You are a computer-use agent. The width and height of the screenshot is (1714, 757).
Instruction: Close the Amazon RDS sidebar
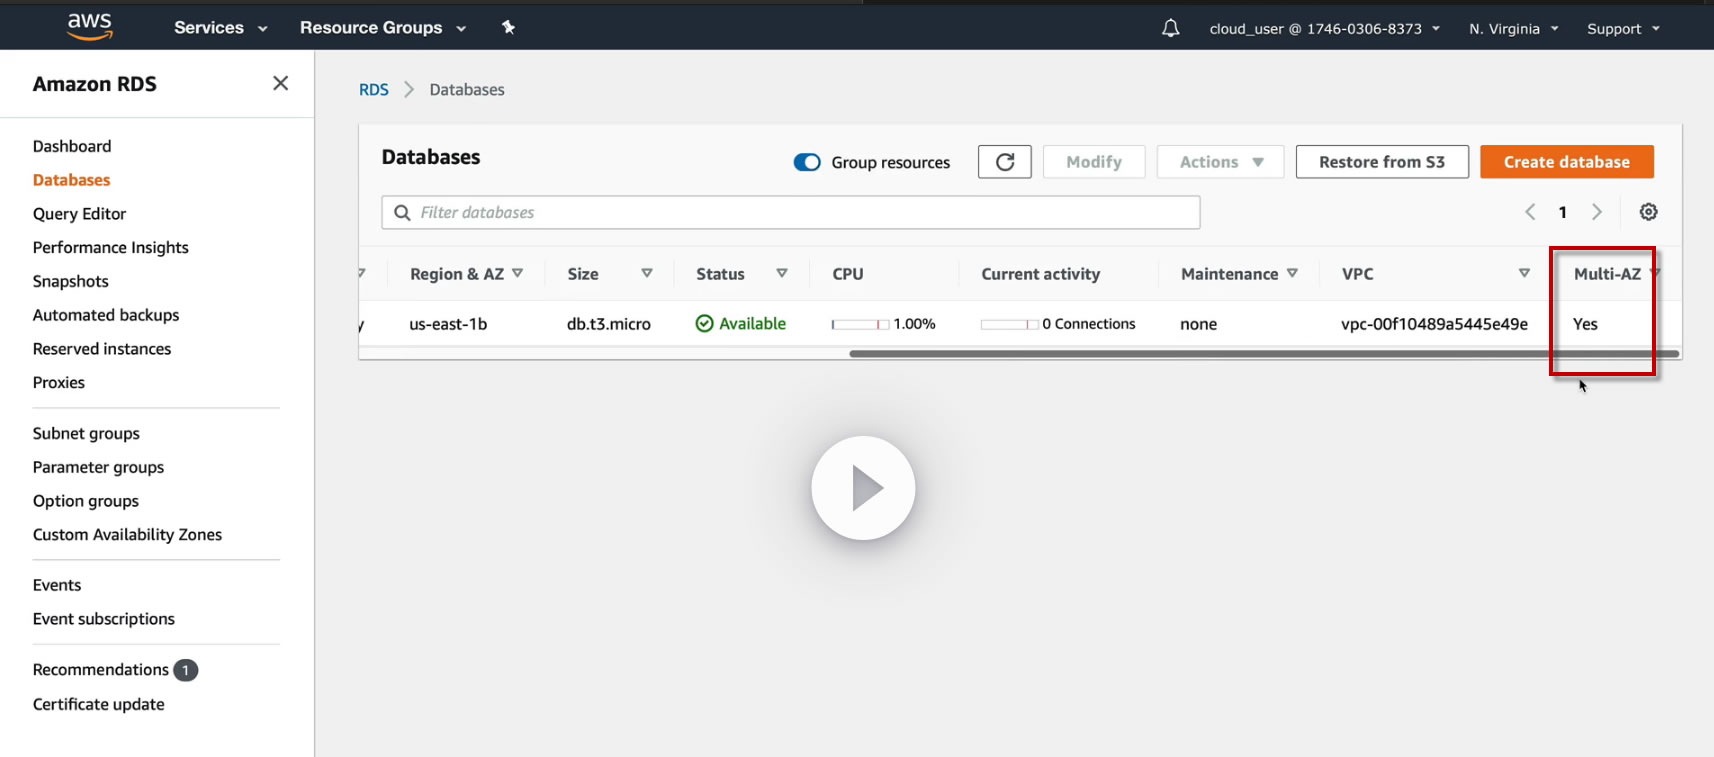point(281,83)
